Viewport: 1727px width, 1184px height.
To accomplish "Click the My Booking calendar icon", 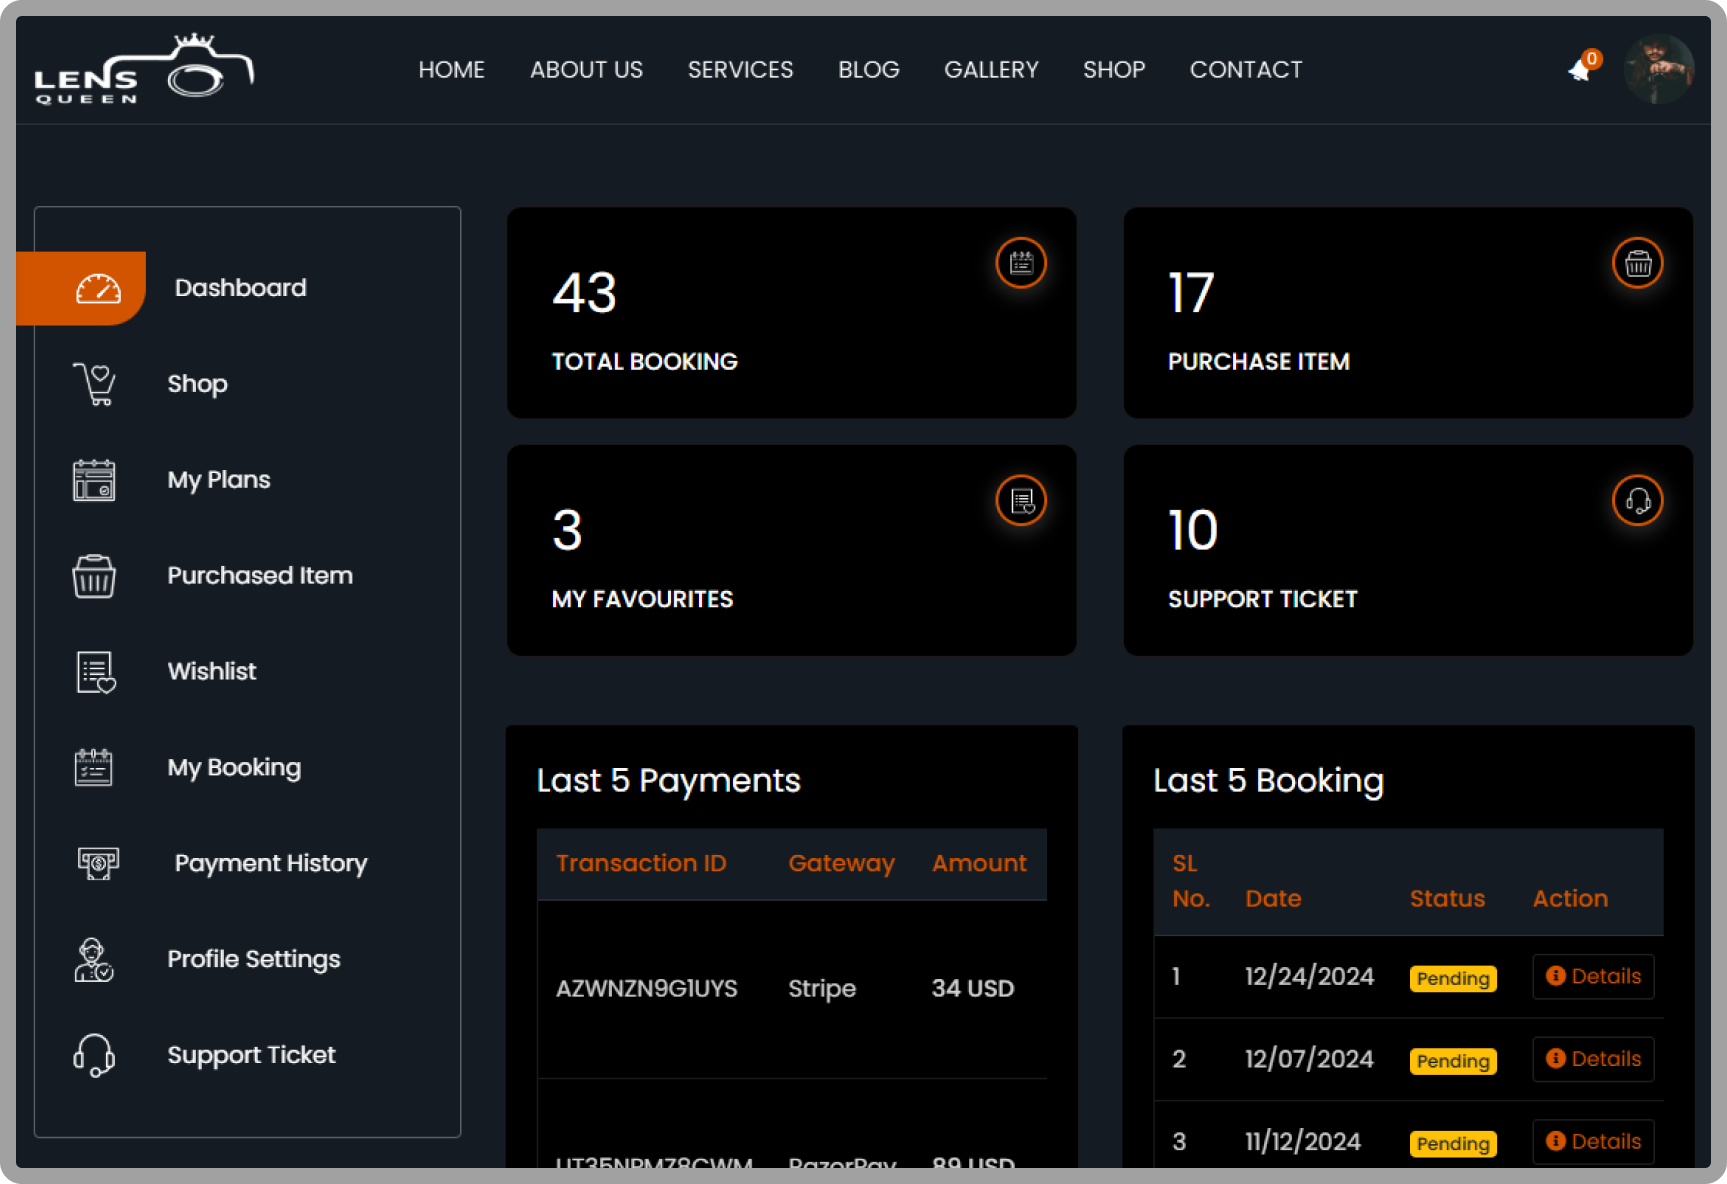I will point(94,768).
